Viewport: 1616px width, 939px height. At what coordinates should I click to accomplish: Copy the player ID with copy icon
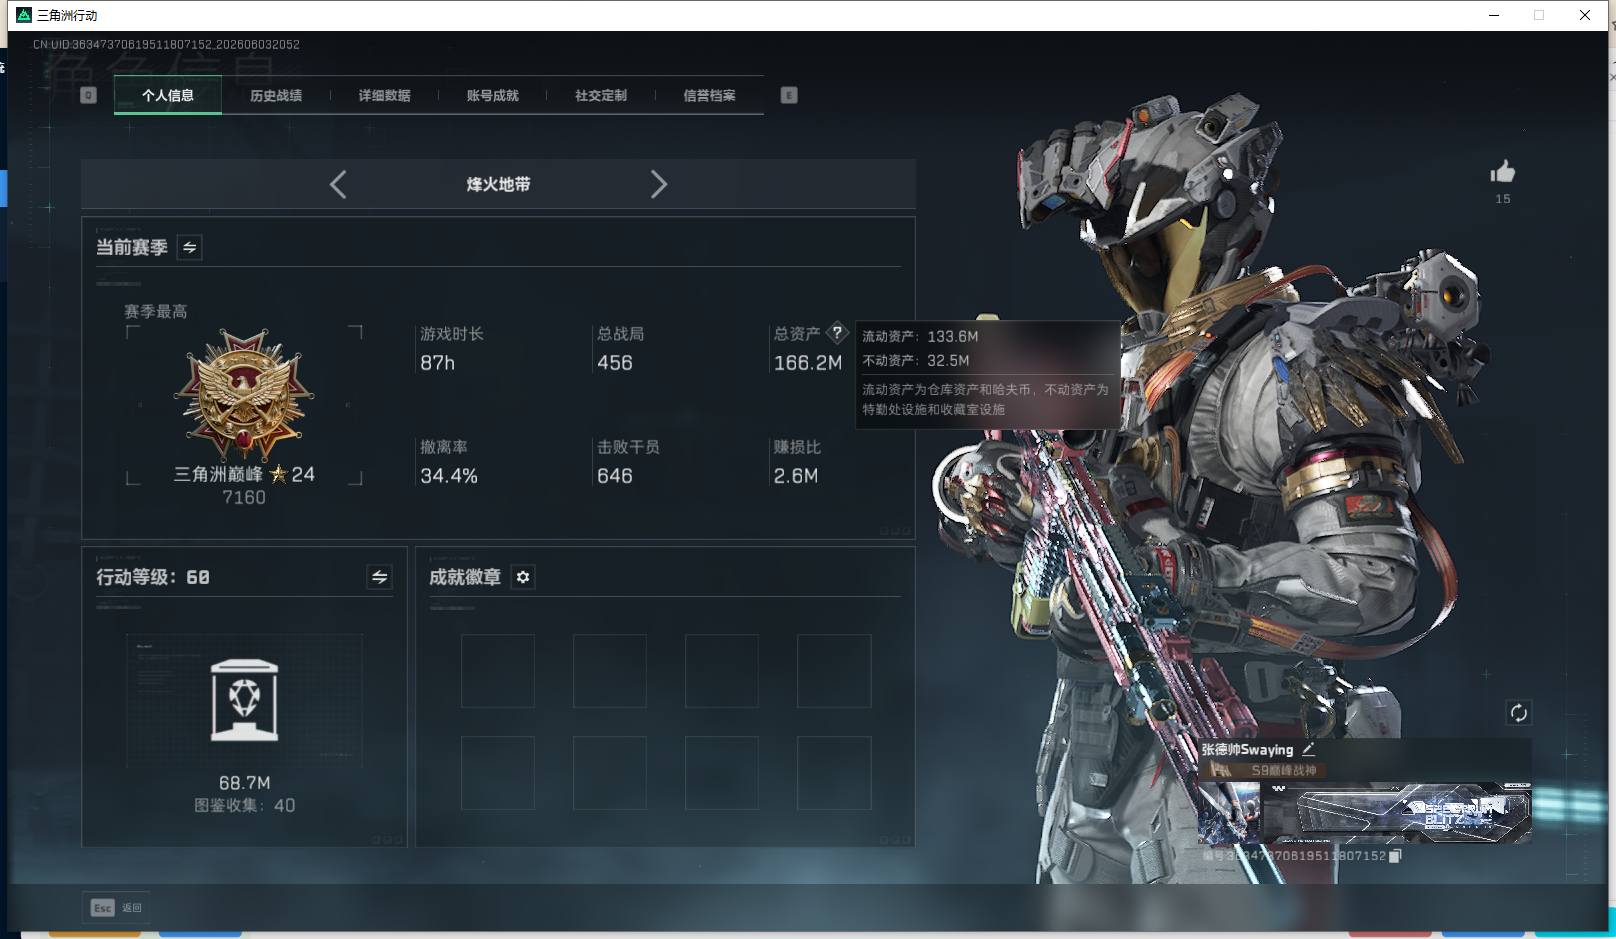(x=1395, y=856)
